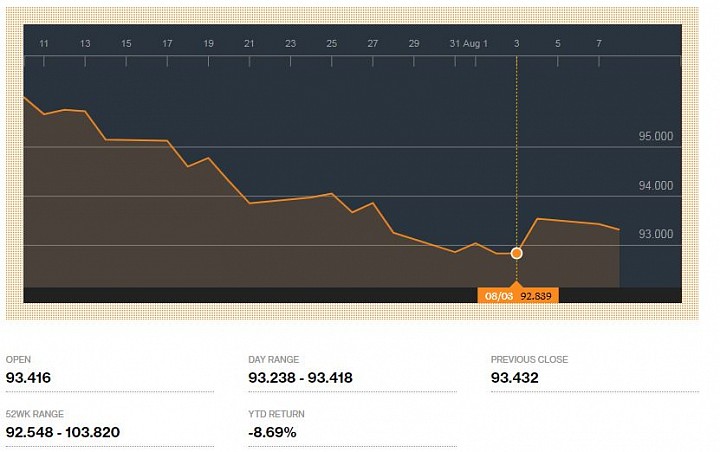Viewport: 720px width, 452px height.
Task: Click the Aug 1 date label
Action: click(475, 44)
